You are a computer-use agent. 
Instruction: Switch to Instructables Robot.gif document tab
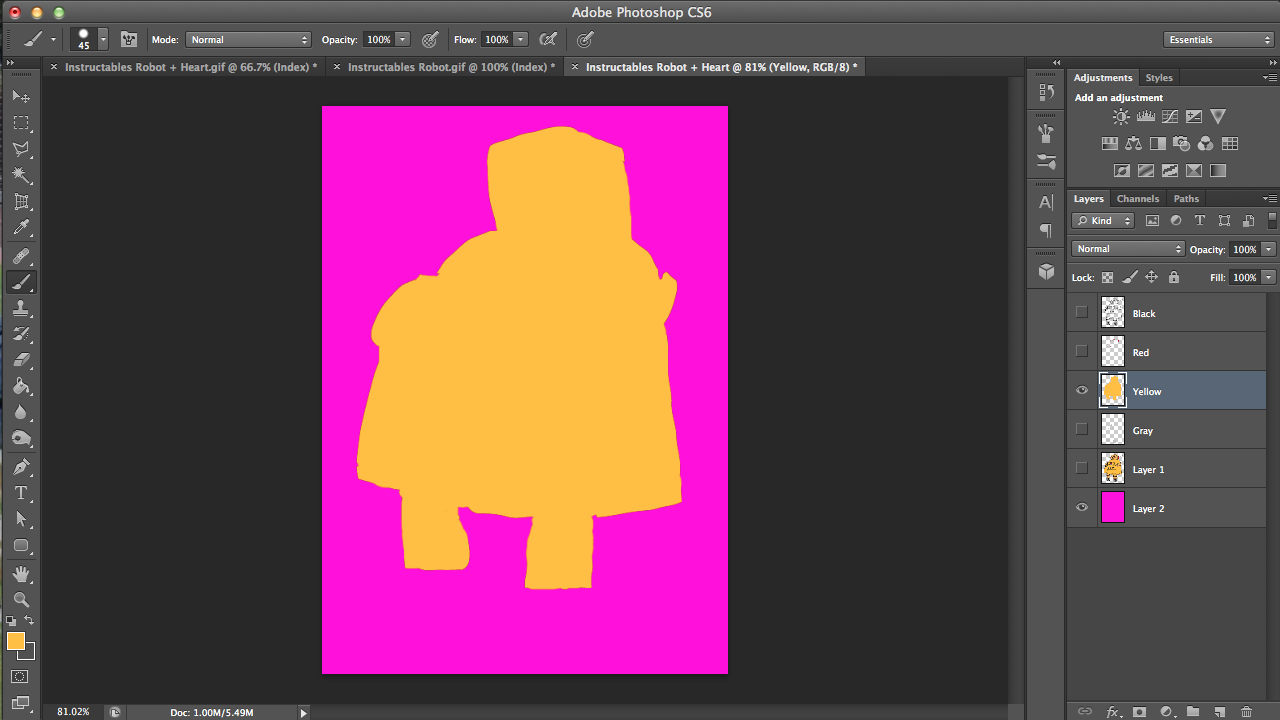[x=451, y=67]
